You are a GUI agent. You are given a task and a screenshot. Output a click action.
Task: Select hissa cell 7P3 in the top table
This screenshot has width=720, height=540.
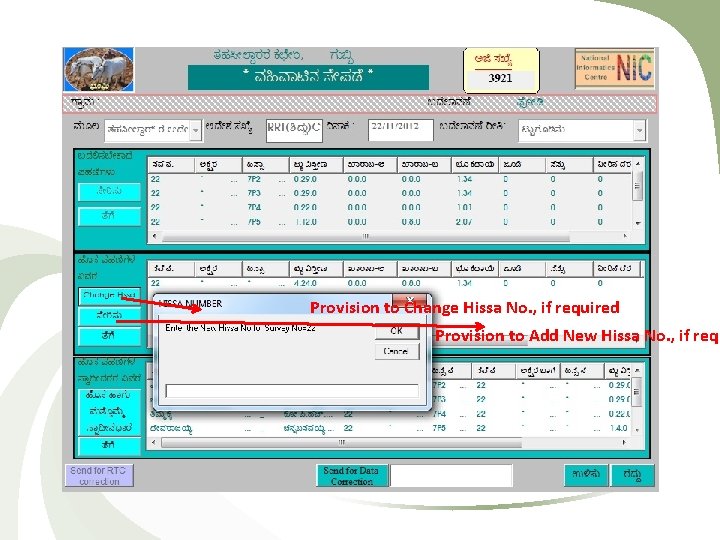coord(254,193)
